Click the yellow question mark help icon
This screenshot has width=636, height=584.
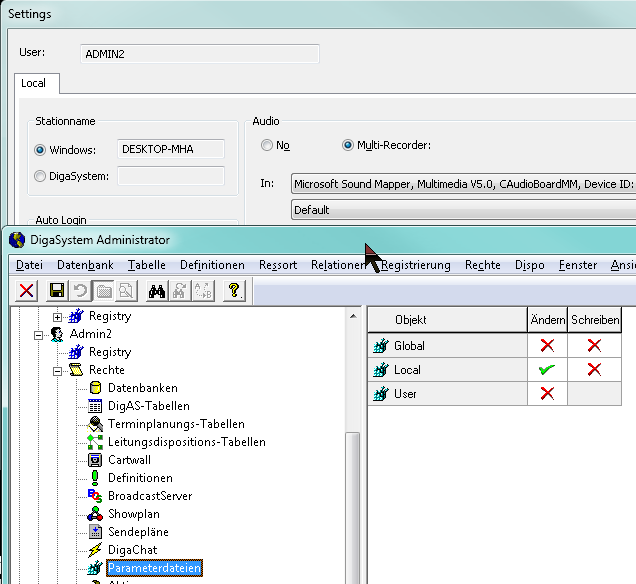pos(235,291)
